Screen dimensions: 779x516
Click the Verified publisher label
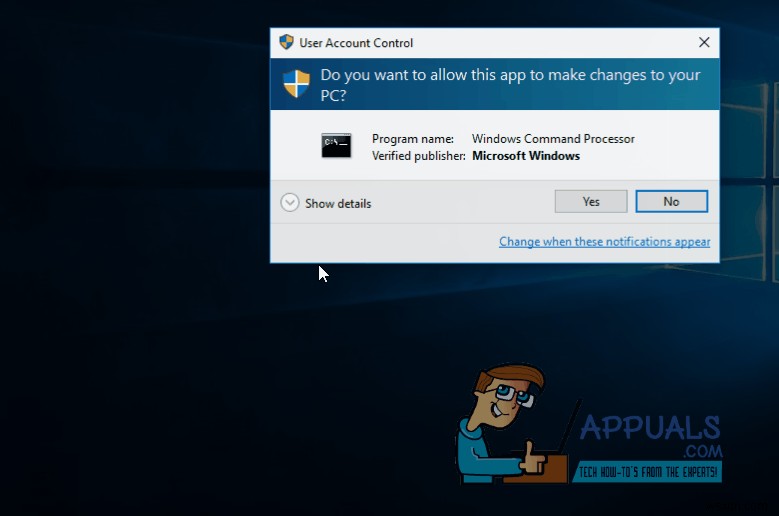pos(418,156)
